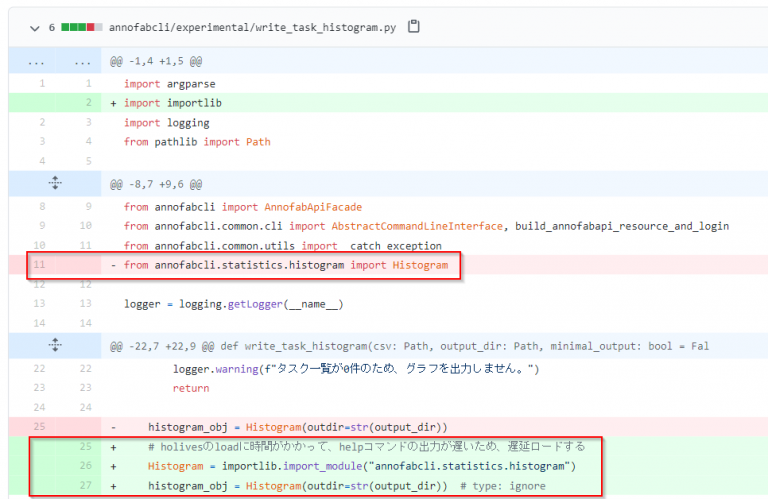Select removed line 'import Histogram'
This screenshot has width=768, height=499.
tap(286, 265)
